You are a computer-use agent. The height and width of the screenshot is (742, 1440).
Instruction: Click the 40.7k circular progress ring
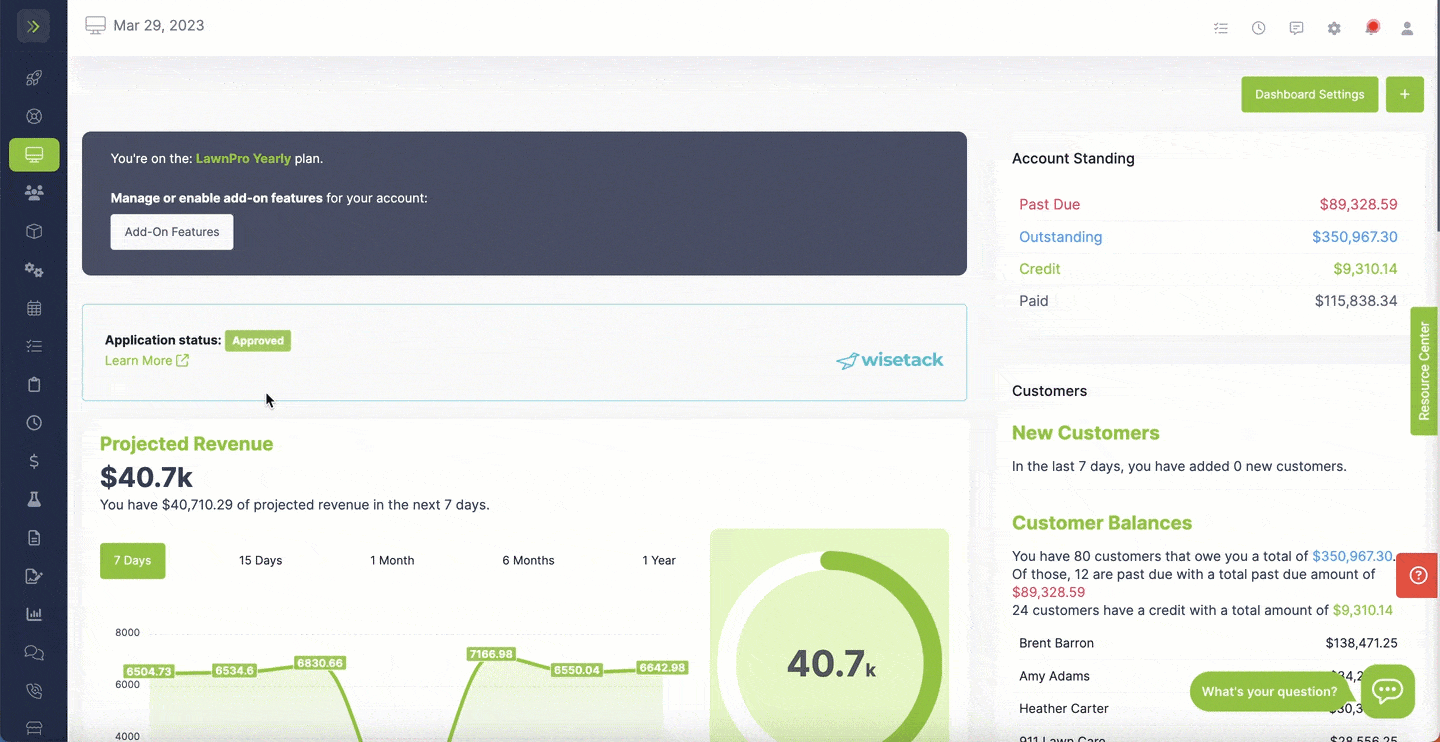829,663
